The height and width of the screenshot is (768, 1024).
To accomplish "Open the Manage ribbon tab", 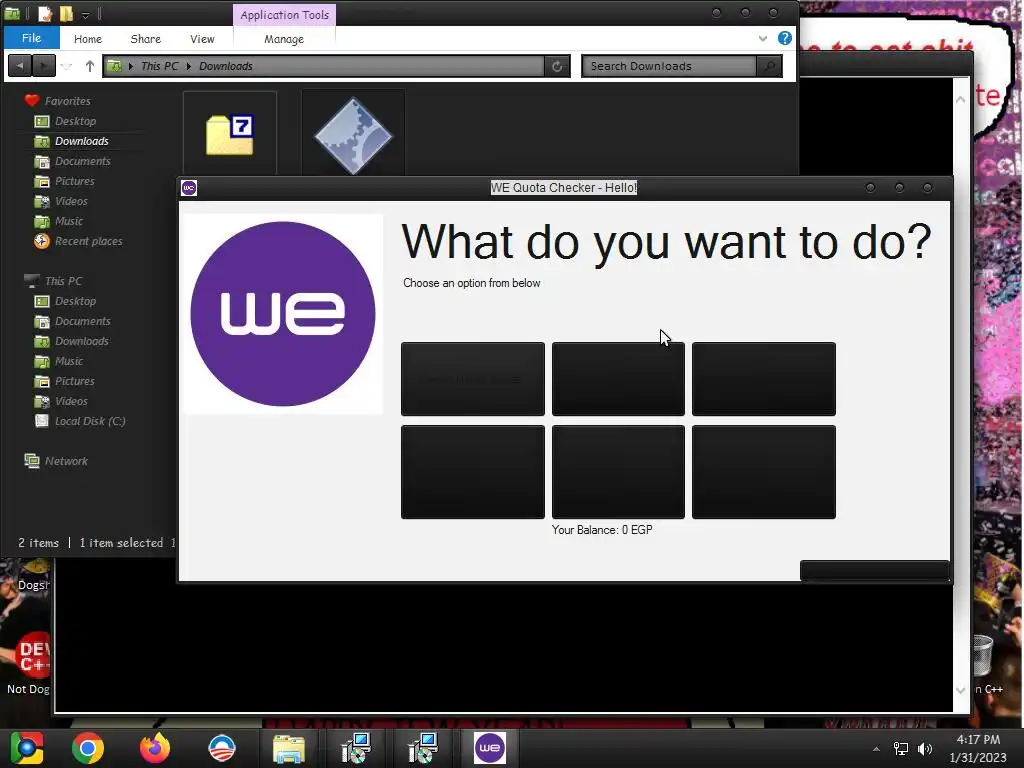I will [283, 39].
